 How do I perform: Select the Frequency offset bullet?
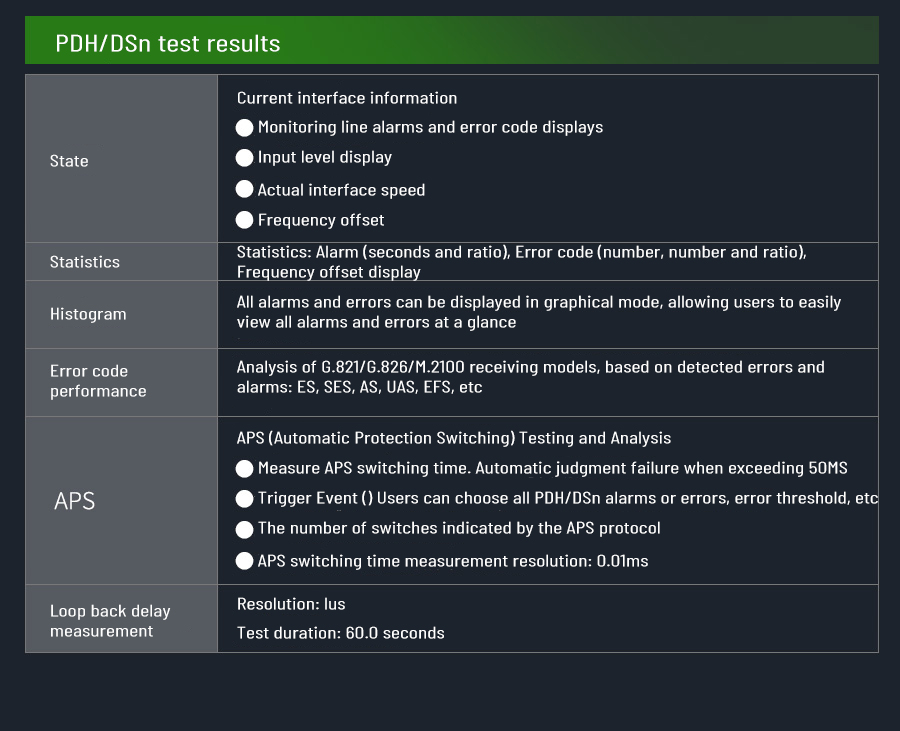coord(245,220)
